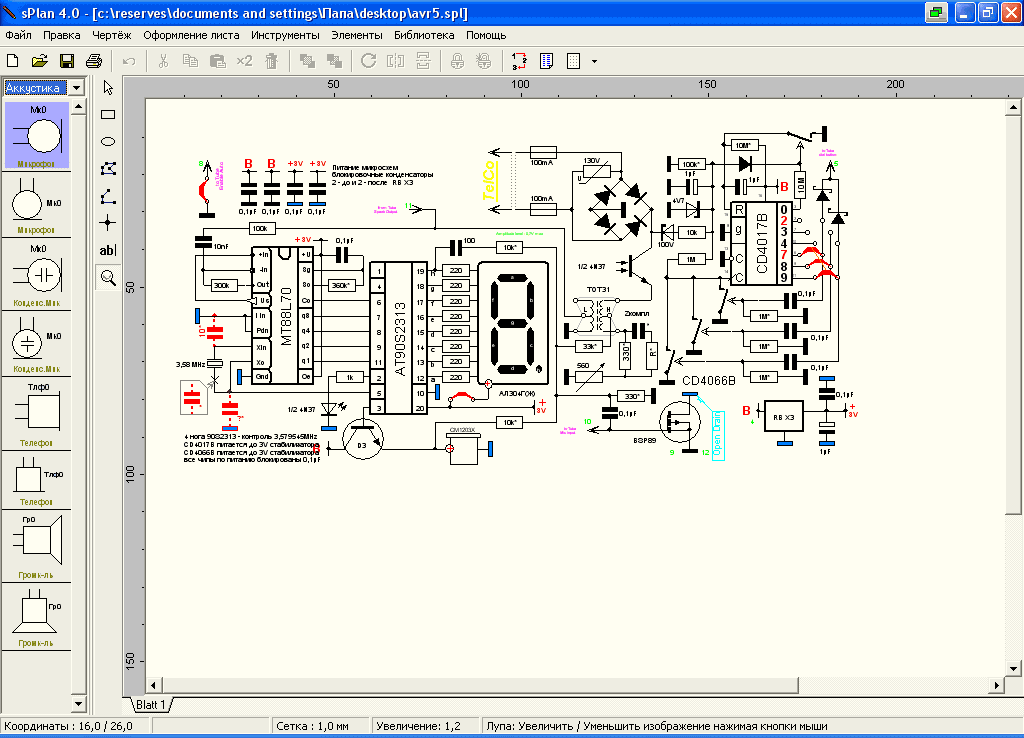1024x738 pixels.
Task: Pick the polyline drawing tool
Action: (109, 196)
